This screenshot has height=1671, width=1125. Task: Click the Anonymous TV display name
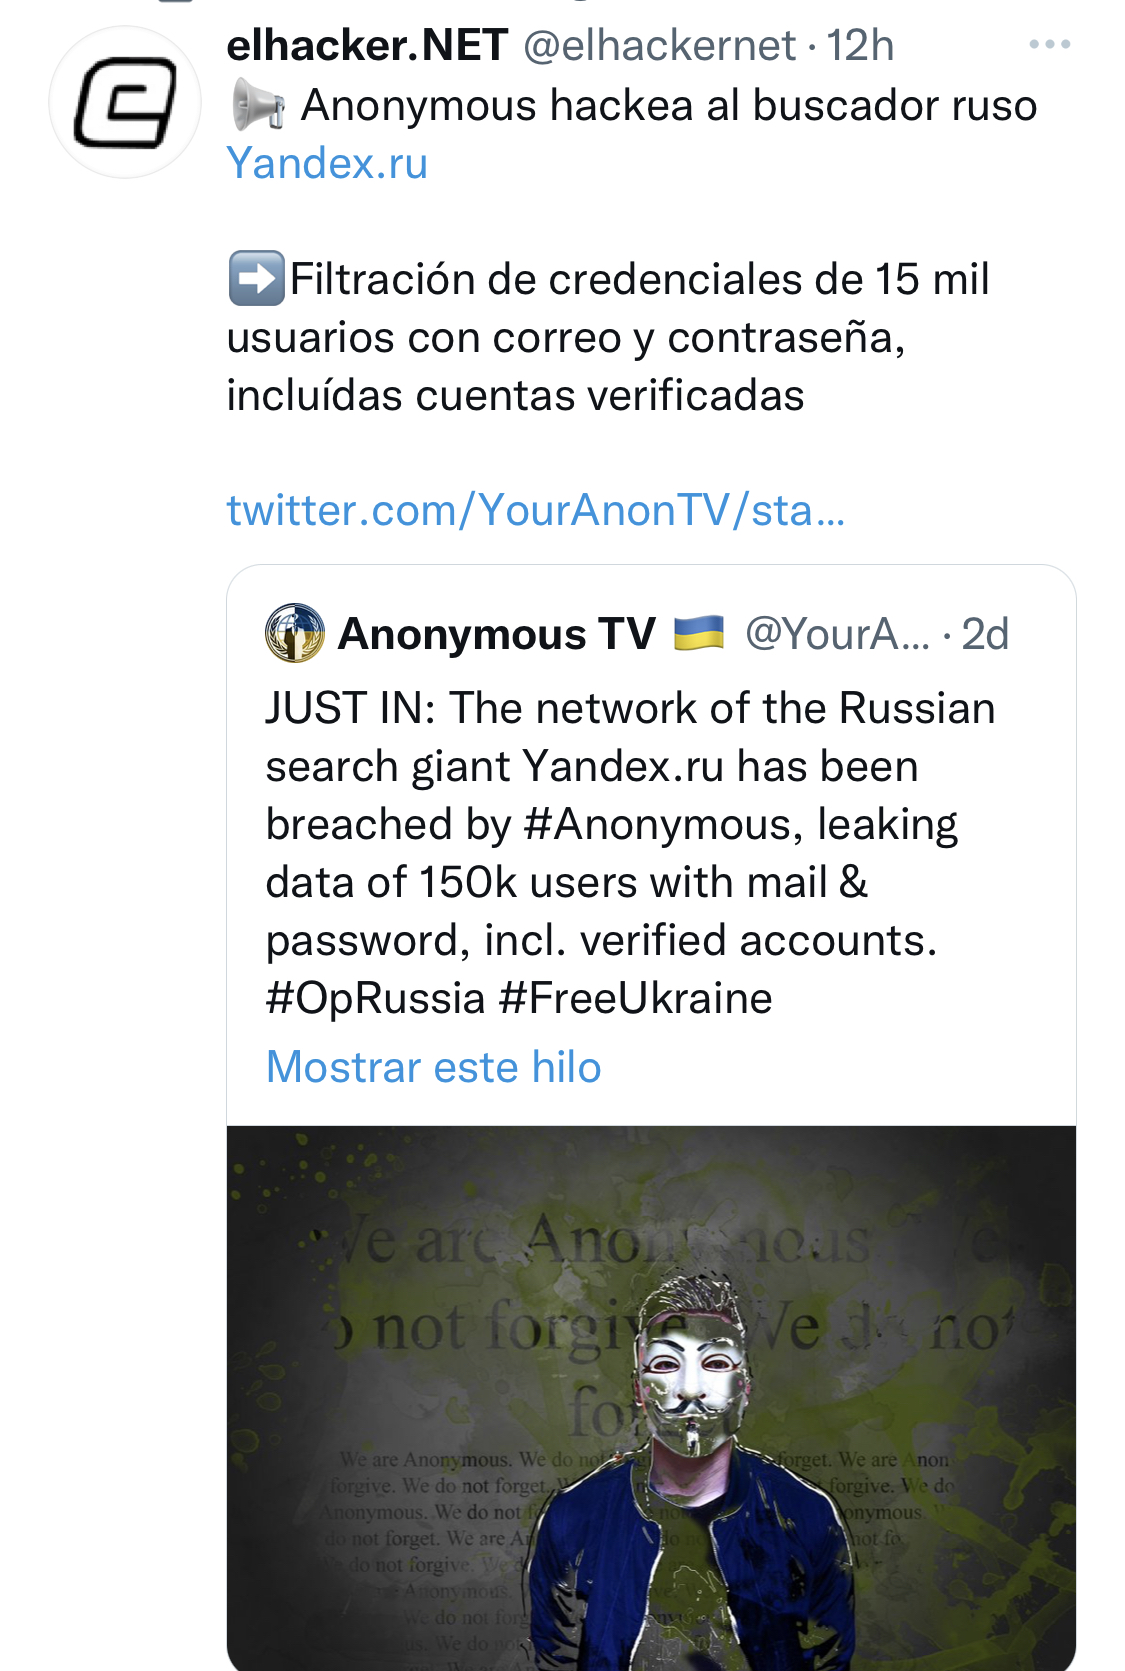click(x=496, y=634)
